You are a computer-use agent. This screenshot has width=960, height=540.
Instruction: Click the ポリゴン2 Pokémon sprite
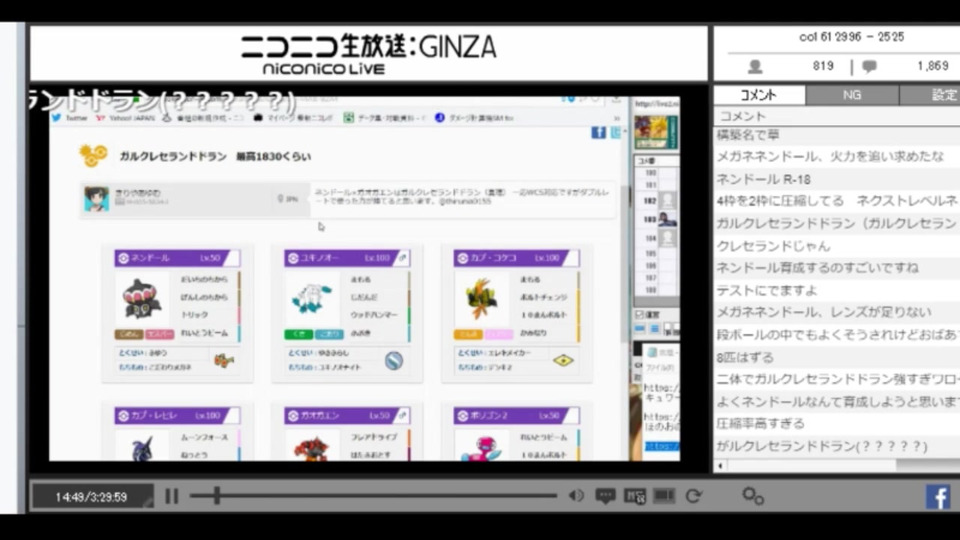[x=481, y=448]
